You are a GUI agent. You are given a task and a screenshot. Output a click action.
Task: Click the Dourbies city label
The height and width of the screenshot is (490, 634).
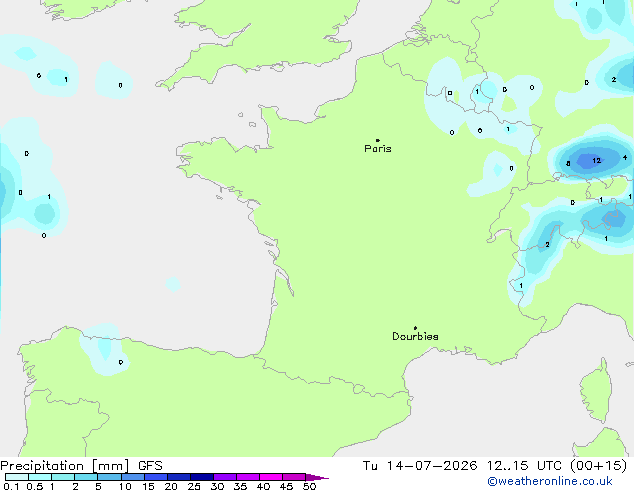(x=415, y=336)
